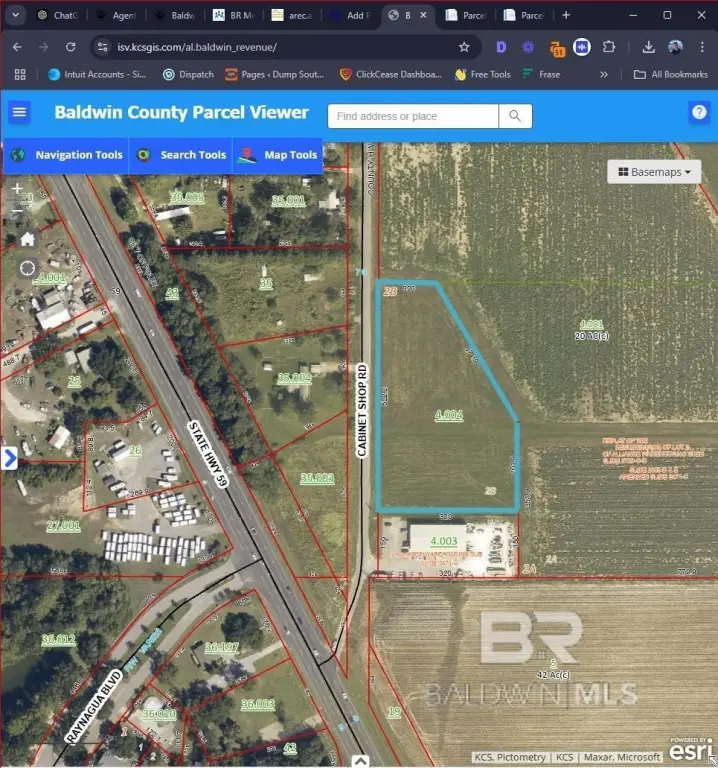This screenshot has height=768, width=718.
Task: Open the hamburger menu in Parcel Viewer header
Action: [19, 113]
